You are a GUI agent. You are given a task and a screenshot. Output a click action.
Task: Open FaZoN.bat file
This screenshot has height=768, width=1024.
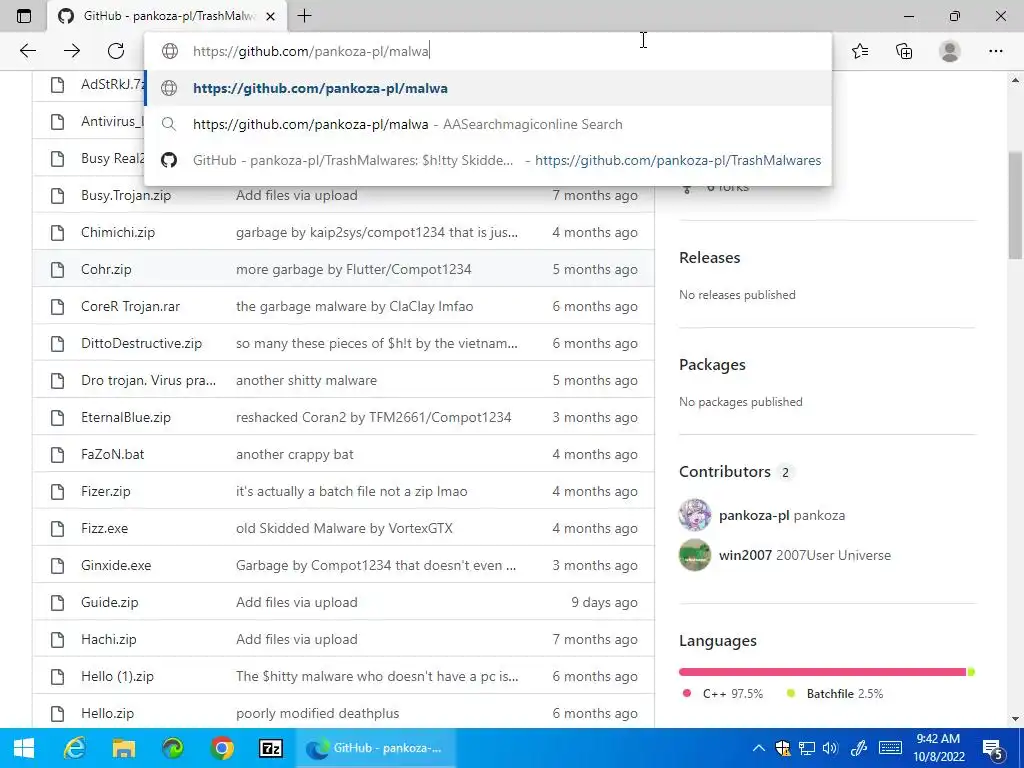pyautogui.click(x=112, y=454)
